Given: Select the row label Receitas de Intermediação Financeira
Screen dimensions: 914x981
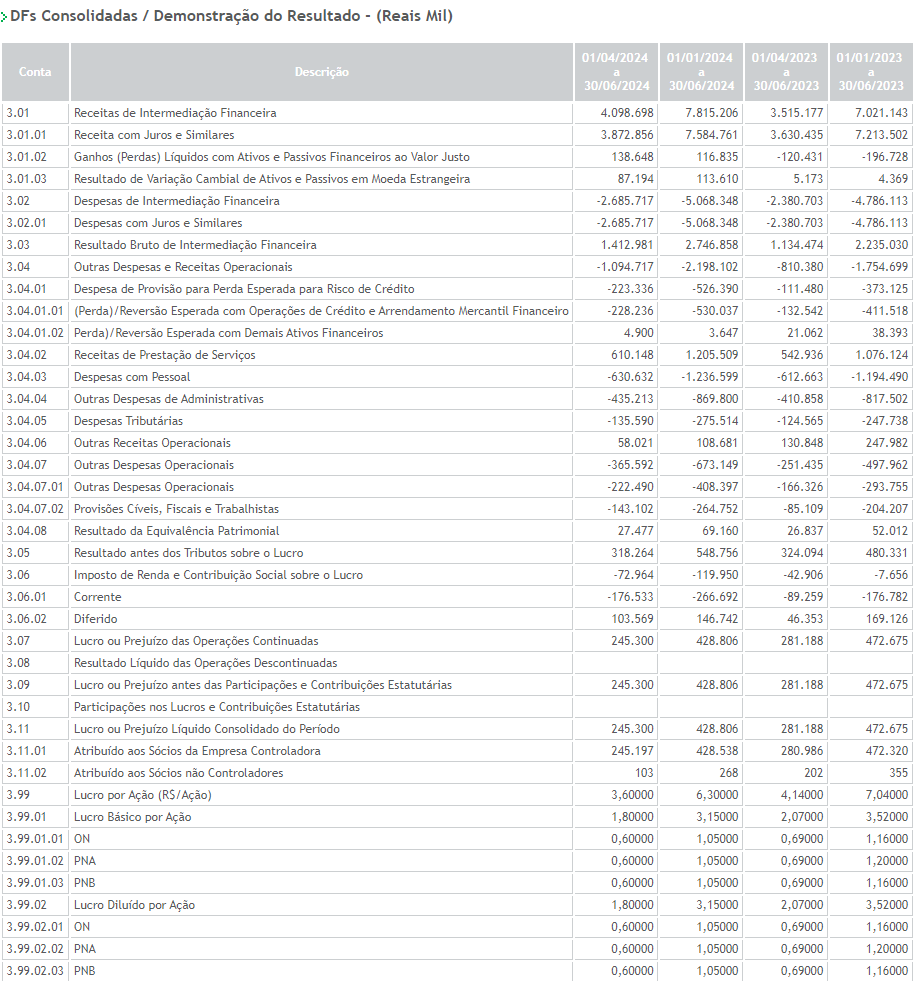Looking at the screenshot, I should tap(175, 113).
